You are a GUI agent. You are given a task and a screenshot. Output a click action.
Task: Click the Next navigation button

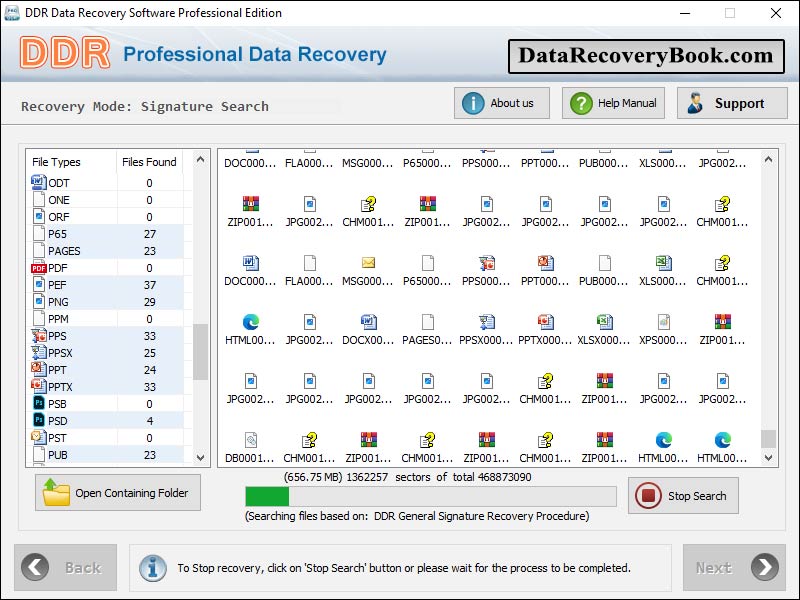point(733,567)
